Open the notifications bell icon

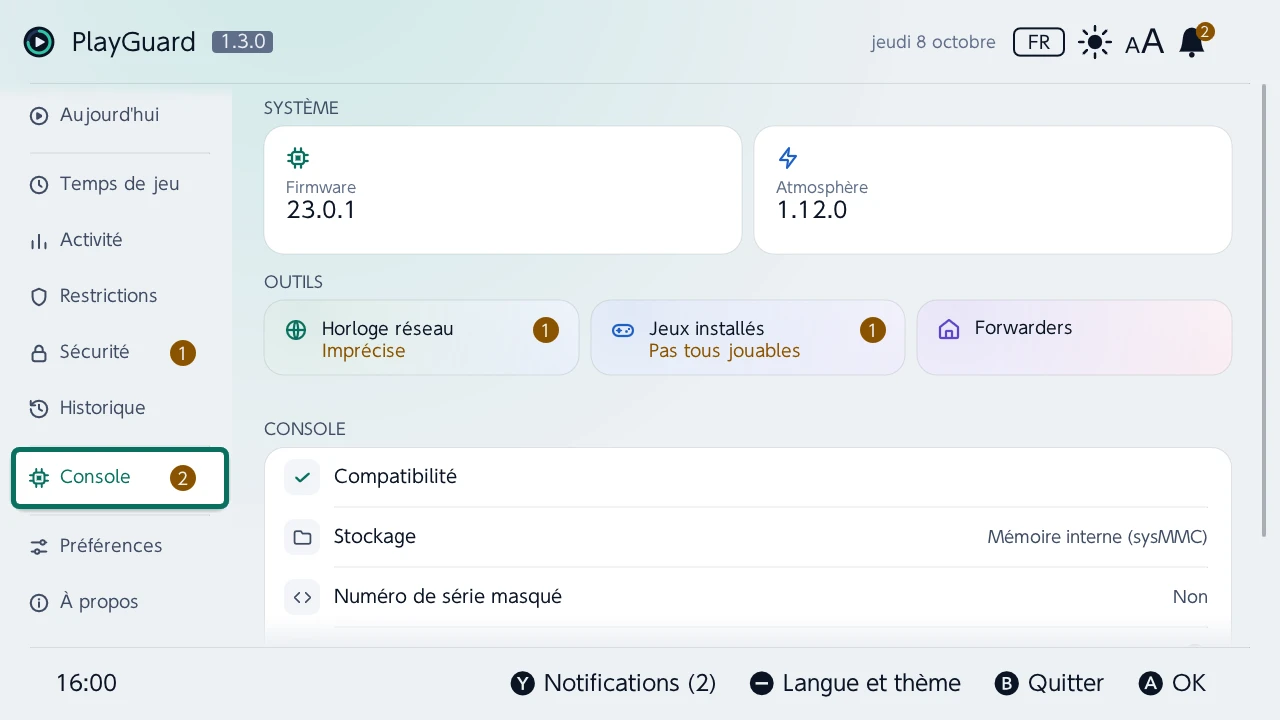click(x=1192, y=42)
